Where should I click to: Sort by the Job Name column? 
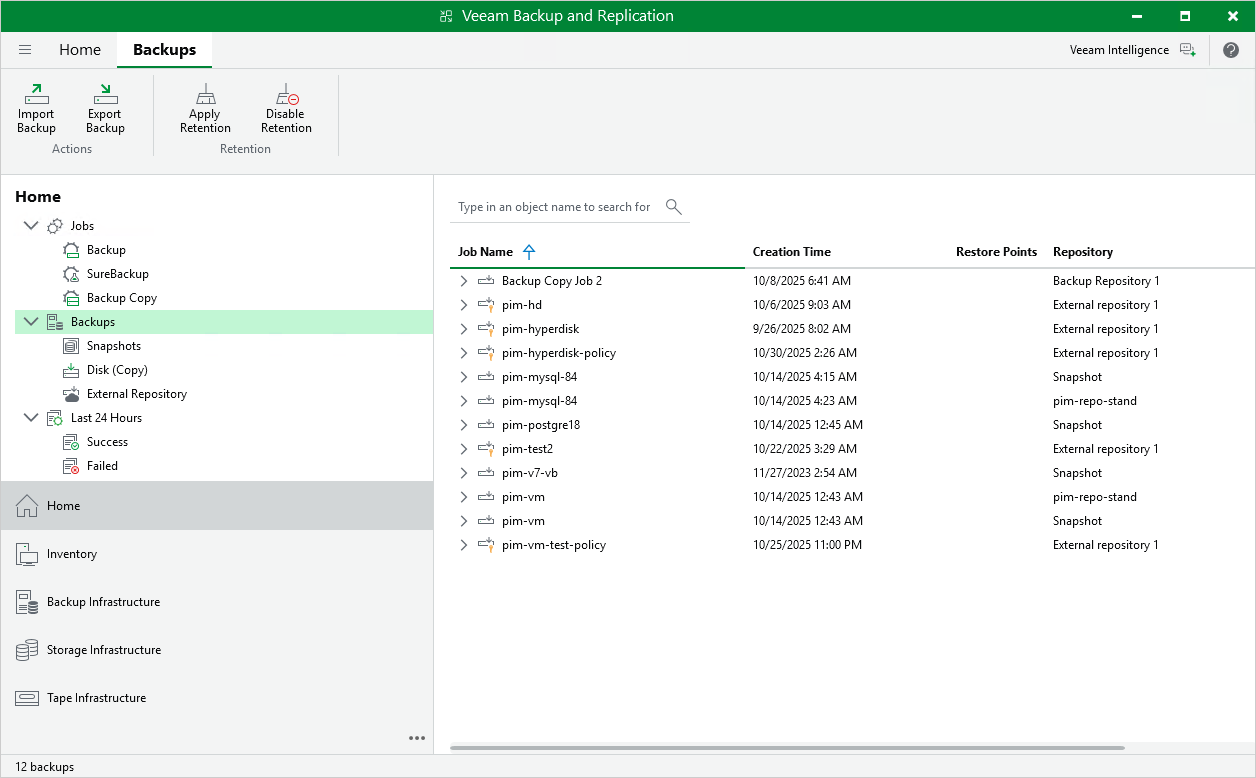[x=485, y=252]
